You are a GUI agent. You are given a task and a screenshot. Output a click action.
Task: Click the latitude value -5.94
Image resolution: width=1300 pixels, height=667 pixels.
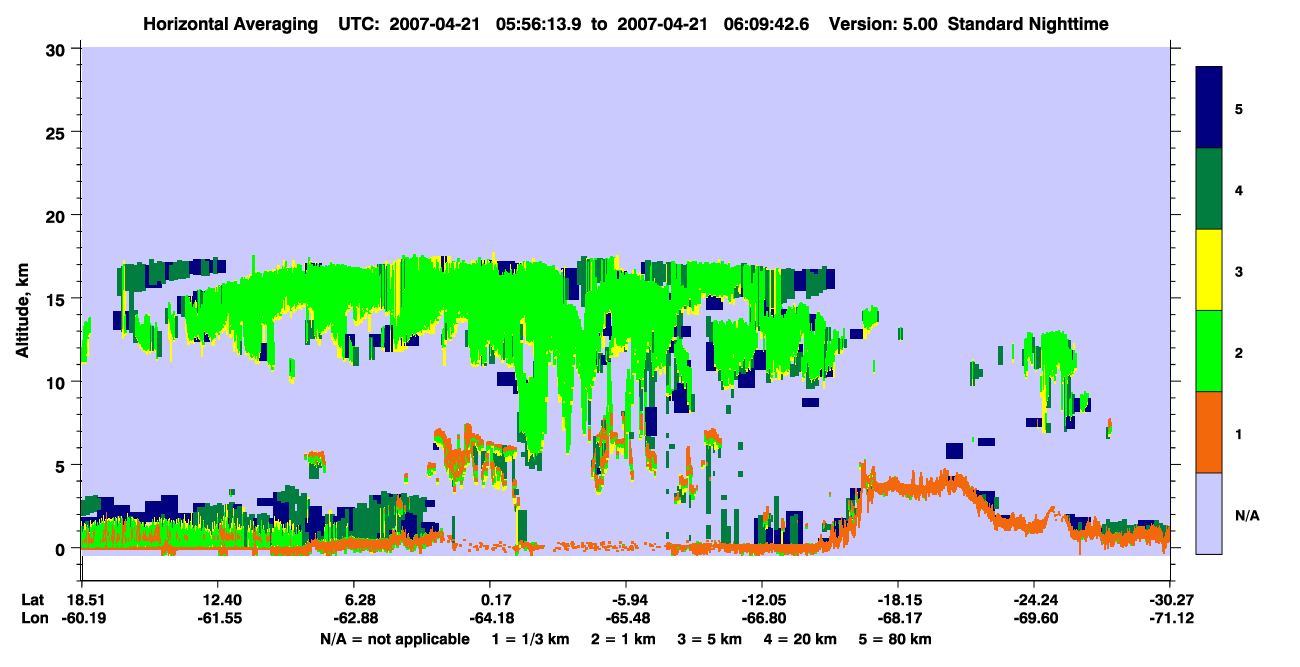625,600
